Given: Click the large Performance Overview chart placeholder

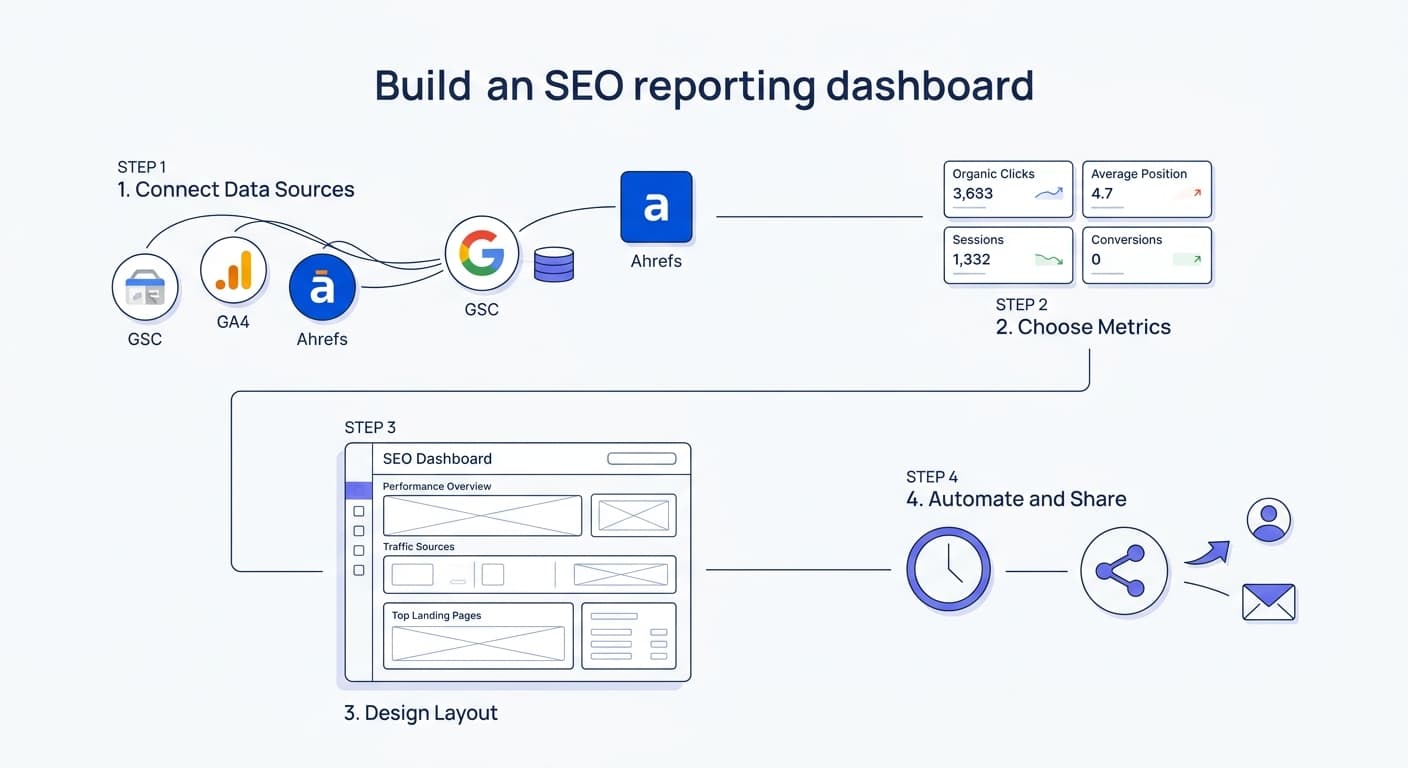Looking at the screenshot, I should pos(482,516).
